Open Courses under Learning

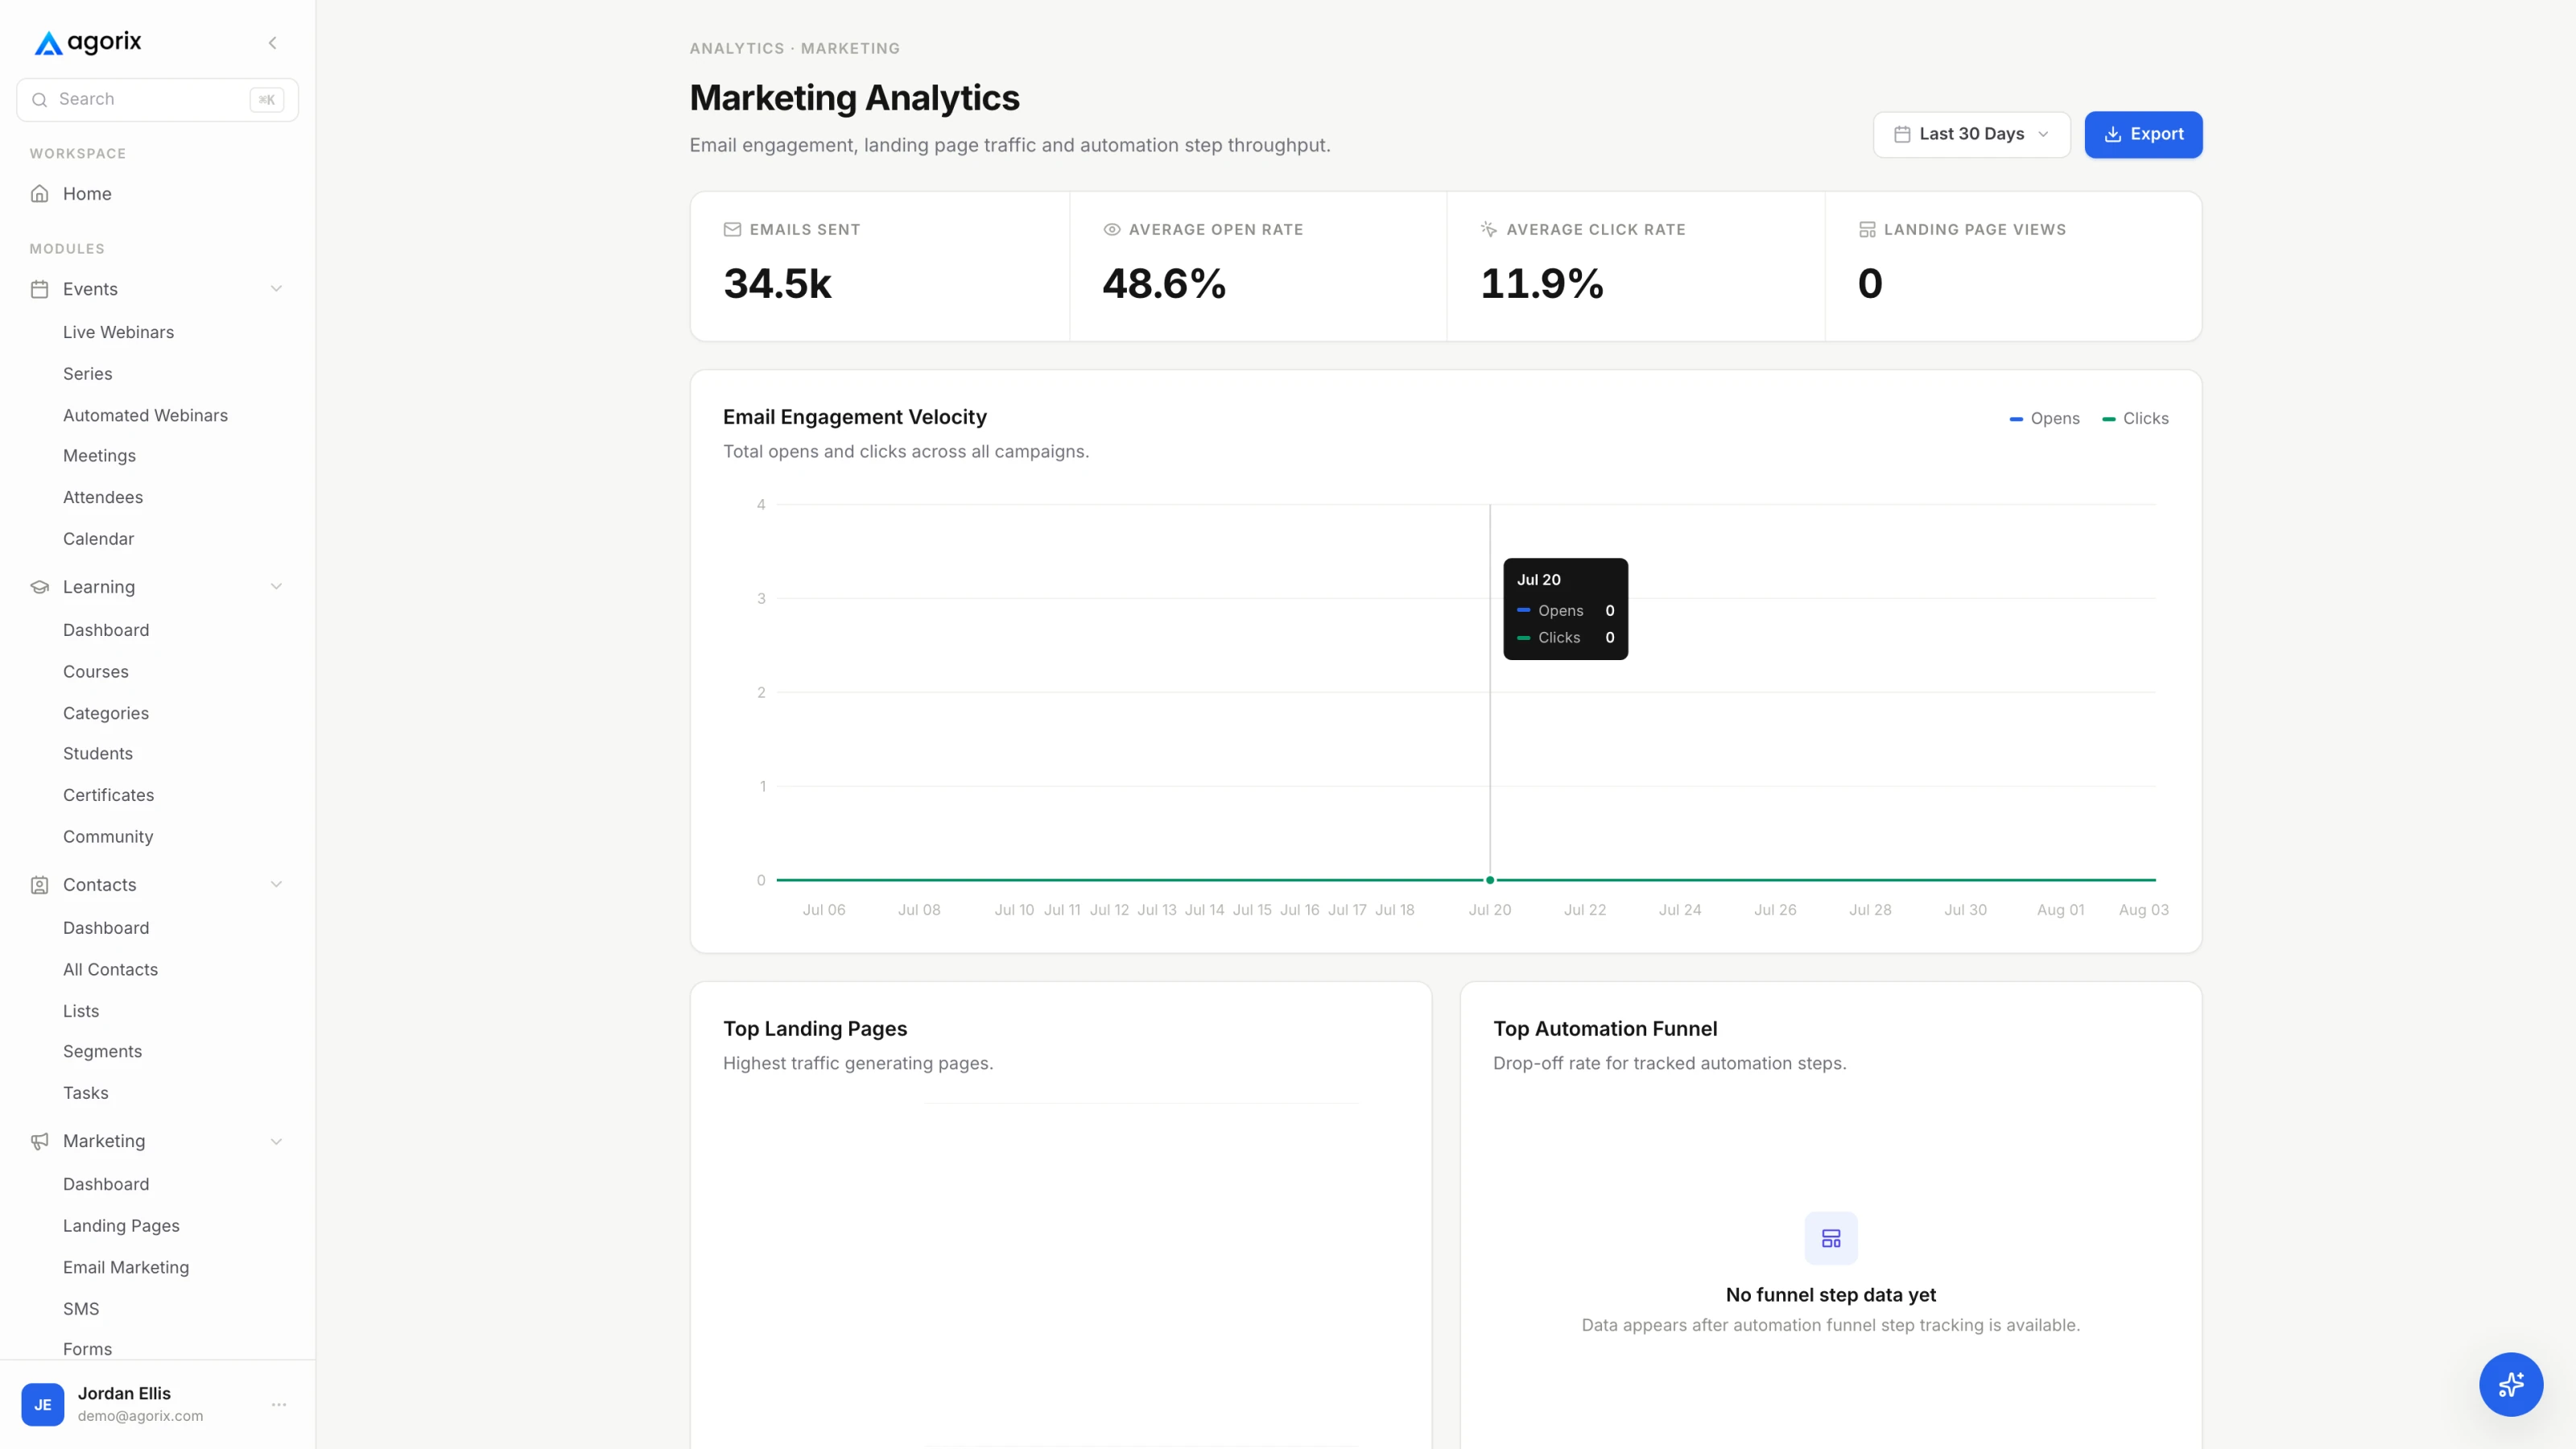95,672
